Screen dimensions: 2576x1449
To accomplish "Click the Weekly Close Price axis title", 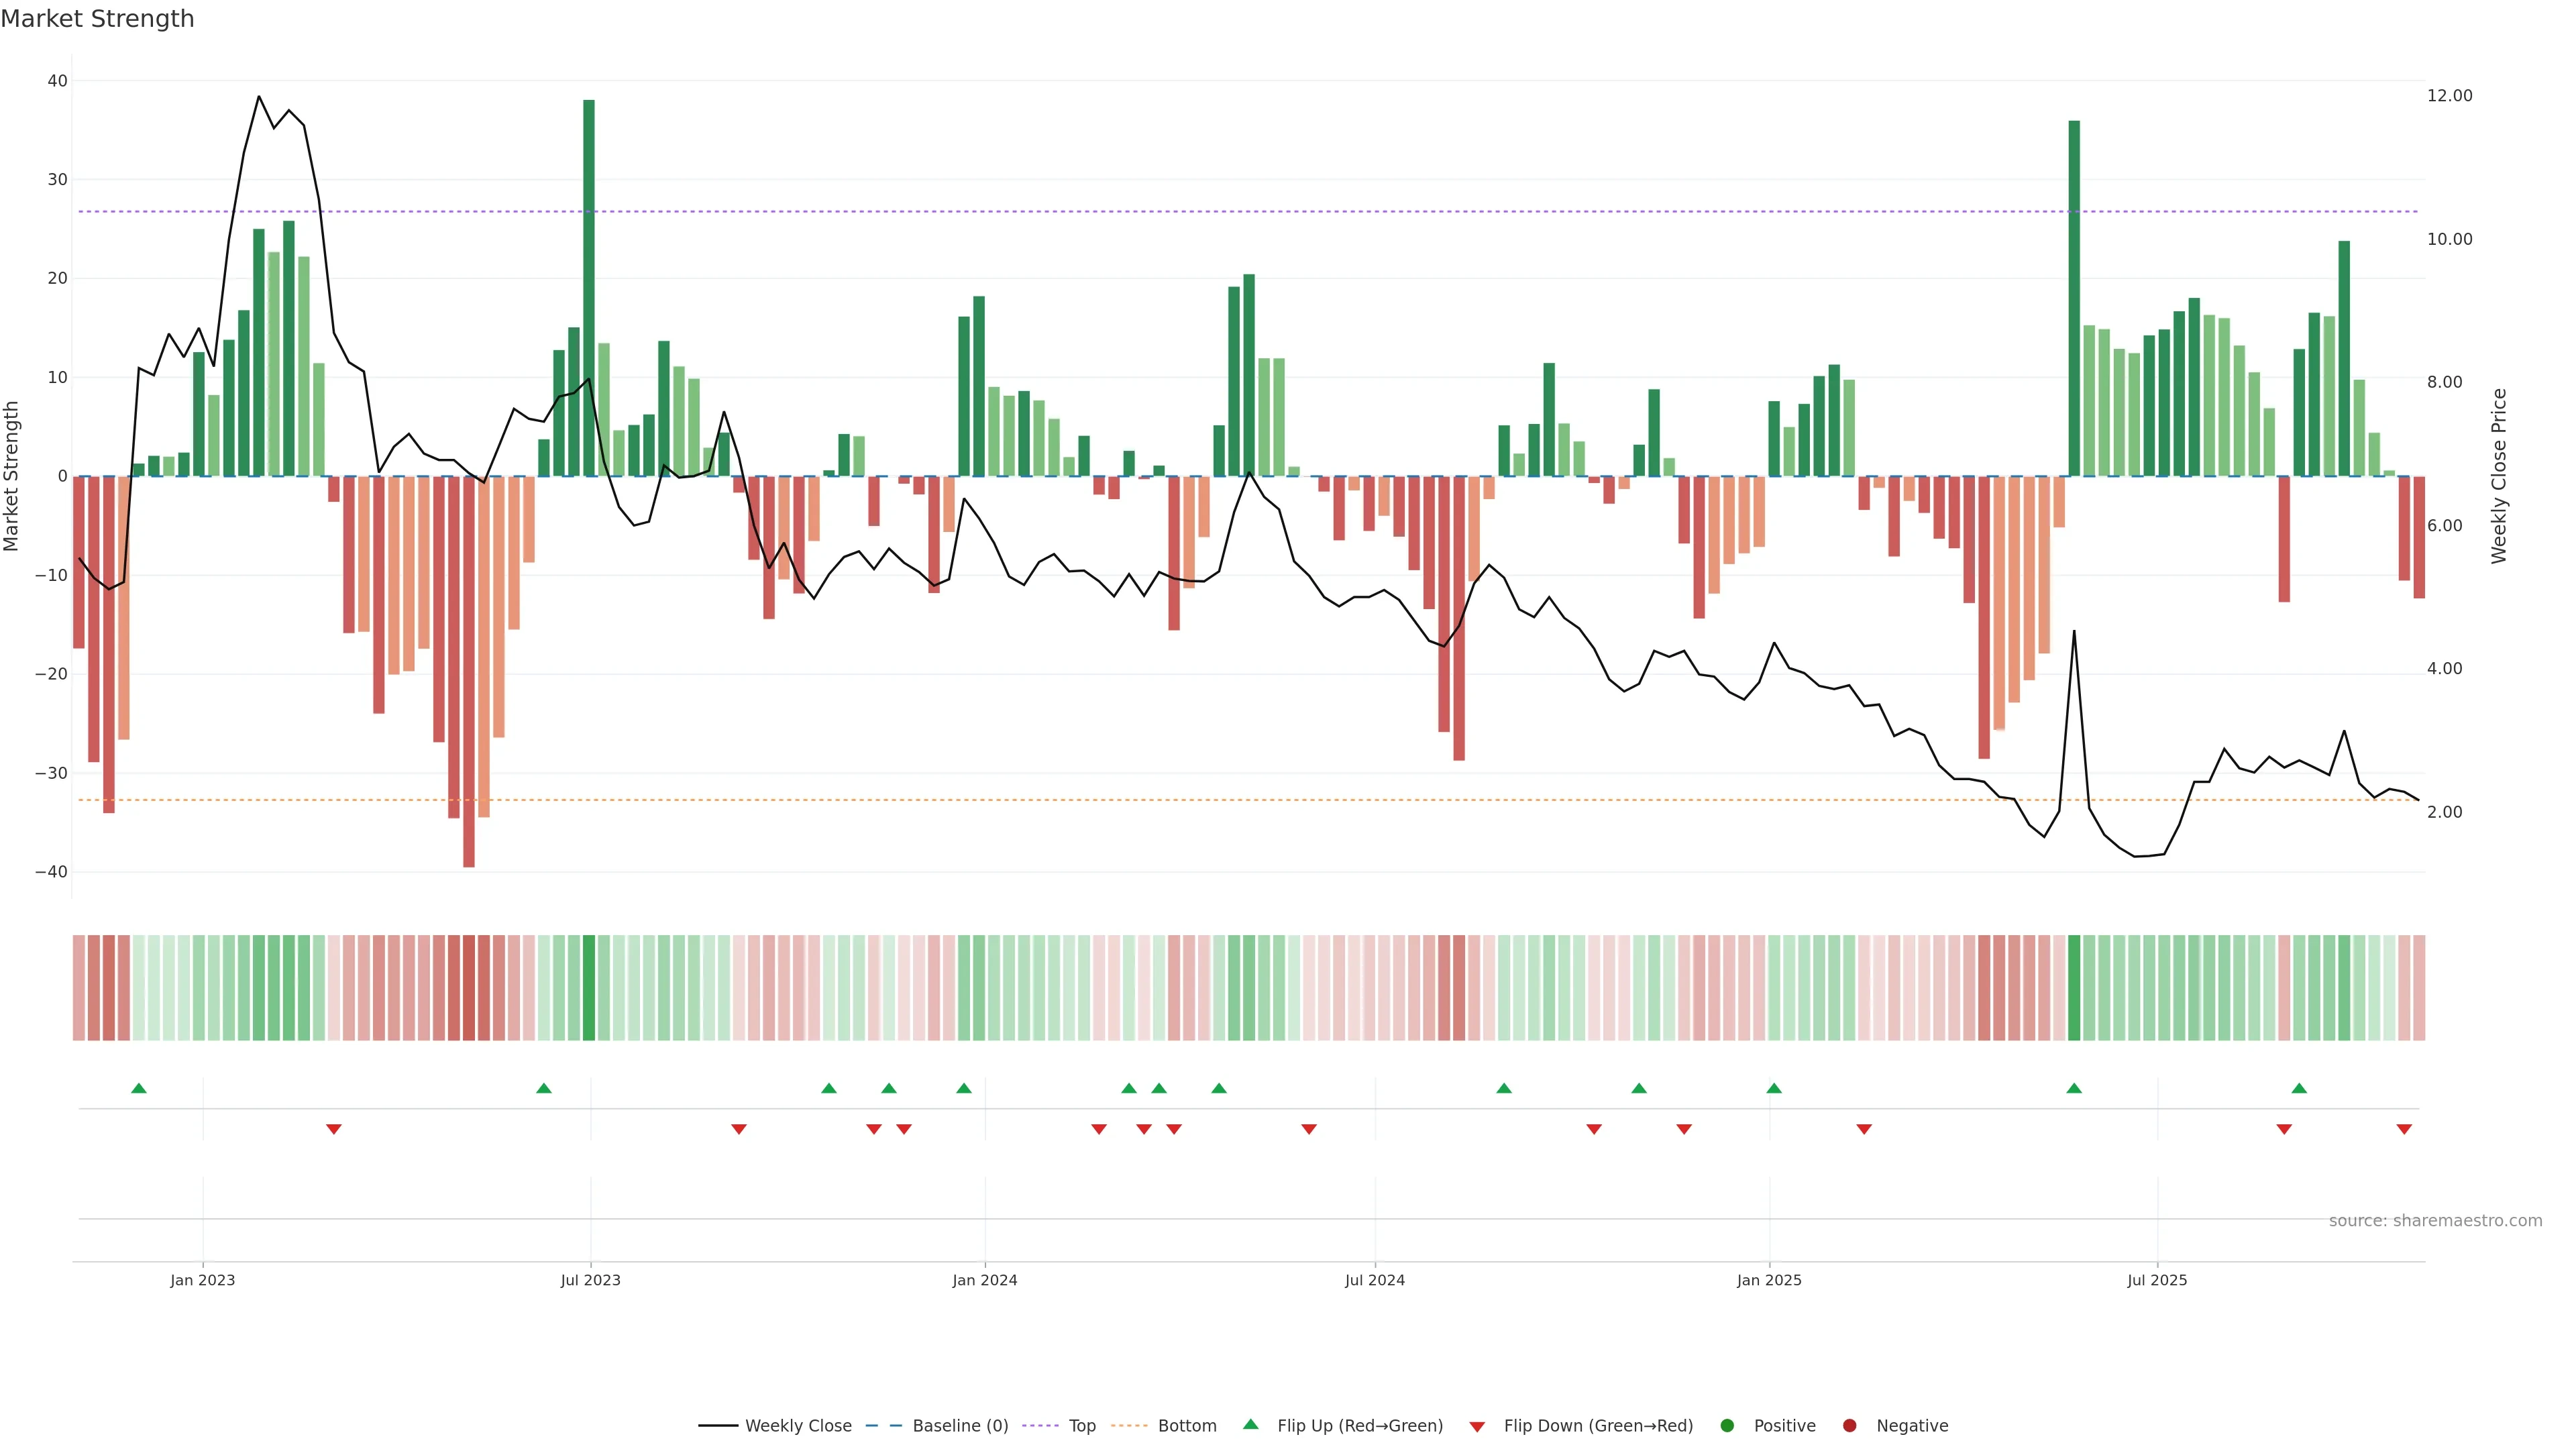I will (x=2499, y=476).
